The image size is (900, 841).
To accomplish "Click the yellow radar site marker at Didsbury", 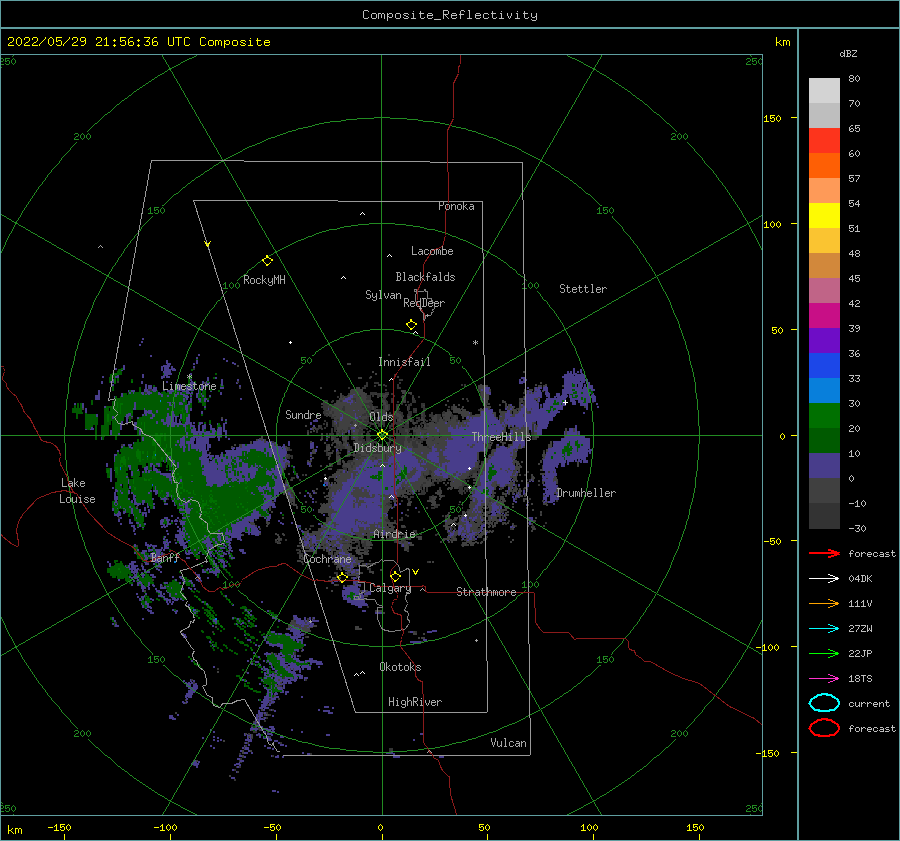I will point(382,435).
